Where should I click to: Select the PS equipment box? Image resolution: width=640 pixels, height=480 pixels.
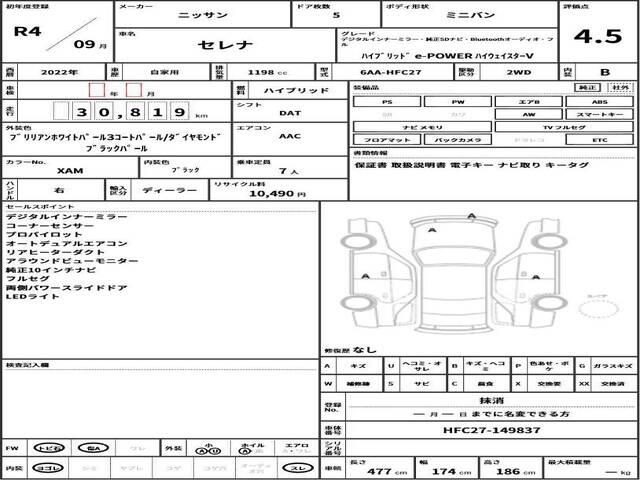click(x=387, y=102)
